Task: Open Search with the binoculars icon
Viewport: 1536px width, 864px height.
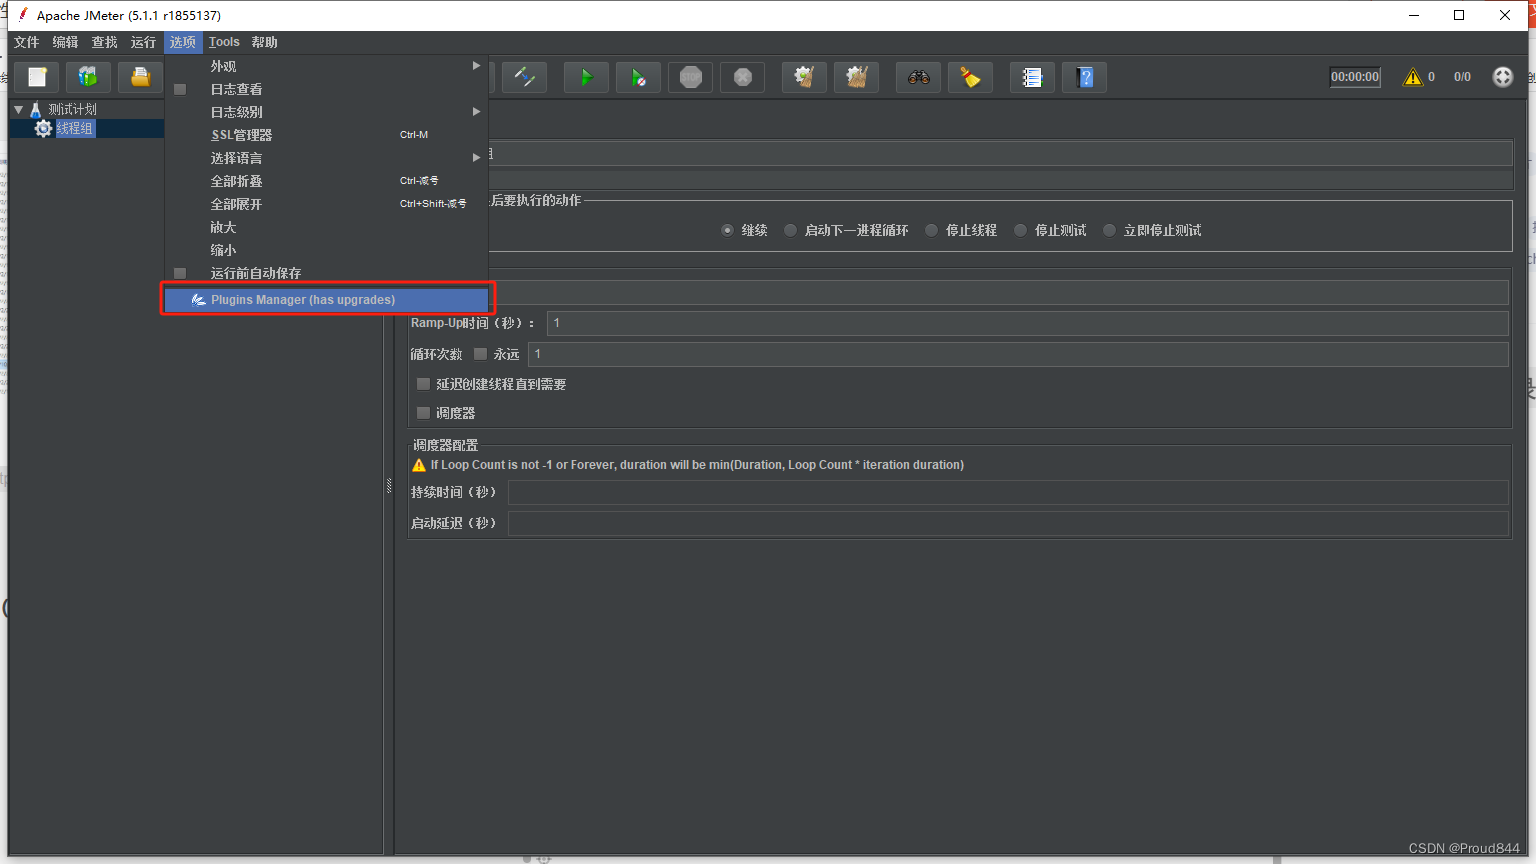Action: click(918, 77)
